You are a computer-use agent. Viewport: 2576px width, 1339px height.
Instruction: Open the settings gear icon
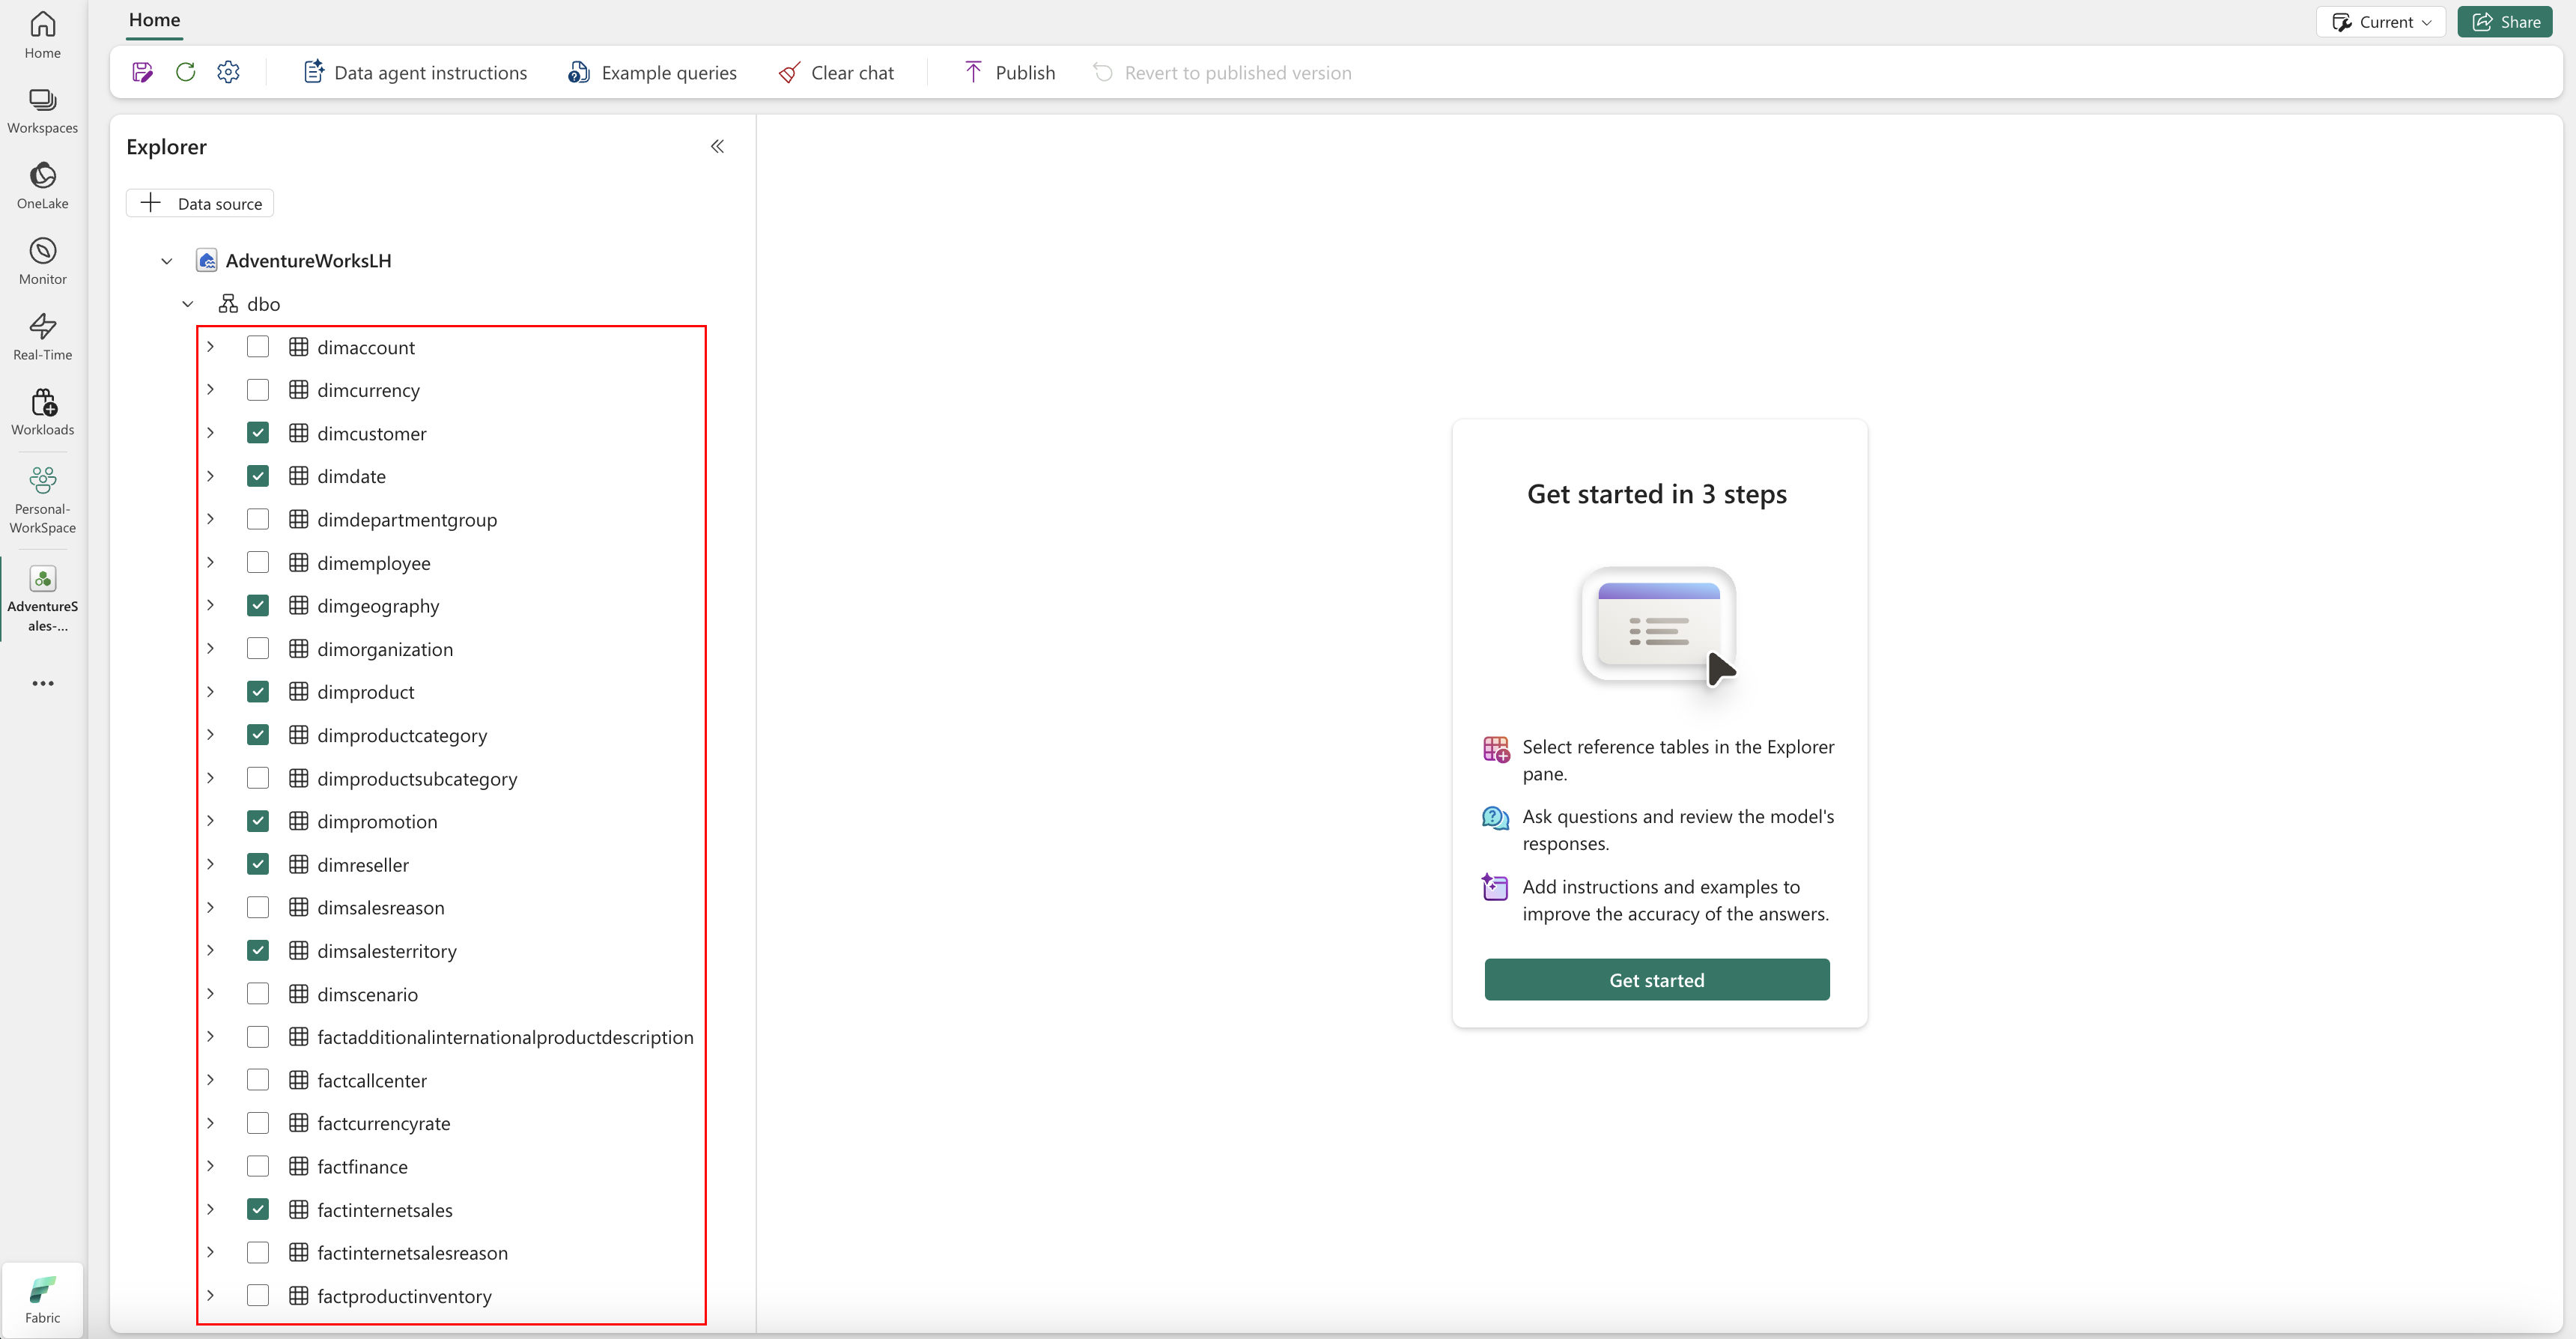point(228,72)
